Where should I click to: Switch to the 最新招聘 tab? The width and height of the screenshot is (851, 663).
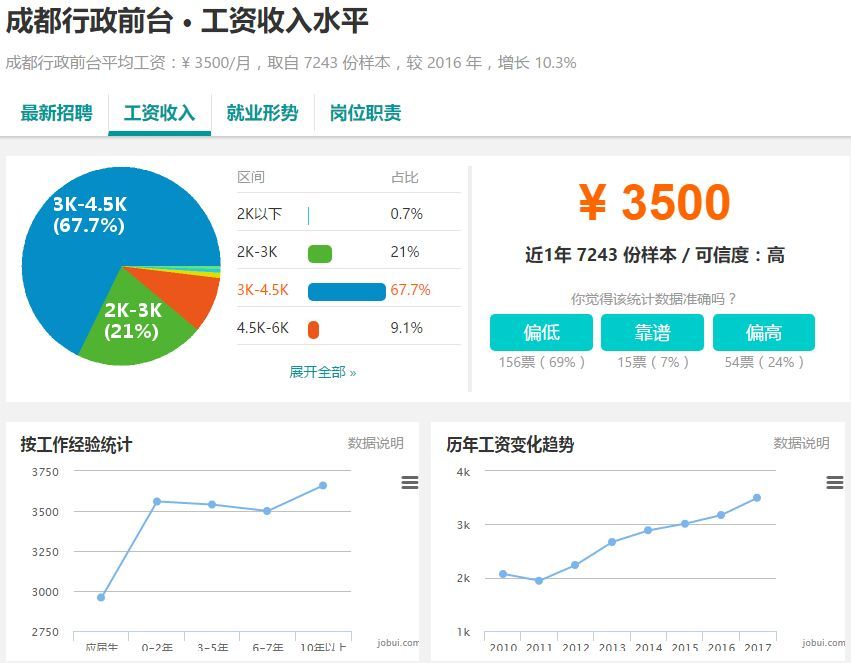pos(55,113)
